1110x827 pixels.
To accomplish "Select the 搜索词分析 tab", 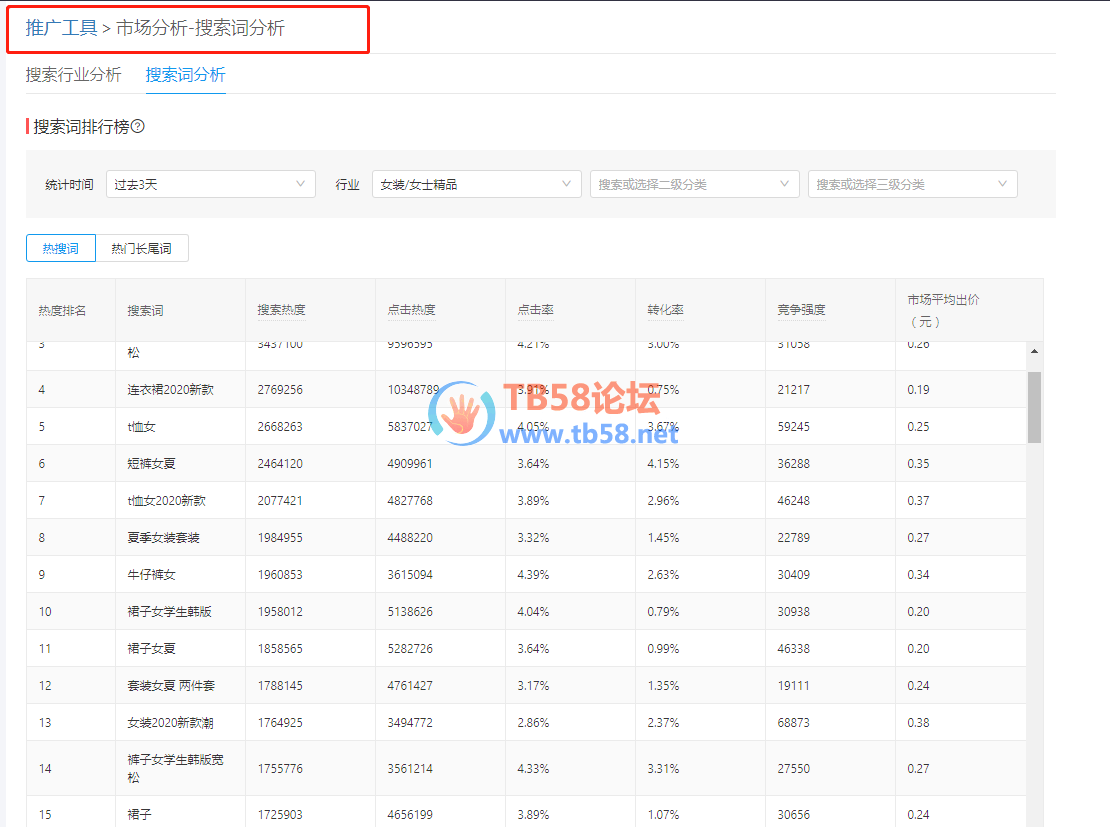I will click(185, 74).
